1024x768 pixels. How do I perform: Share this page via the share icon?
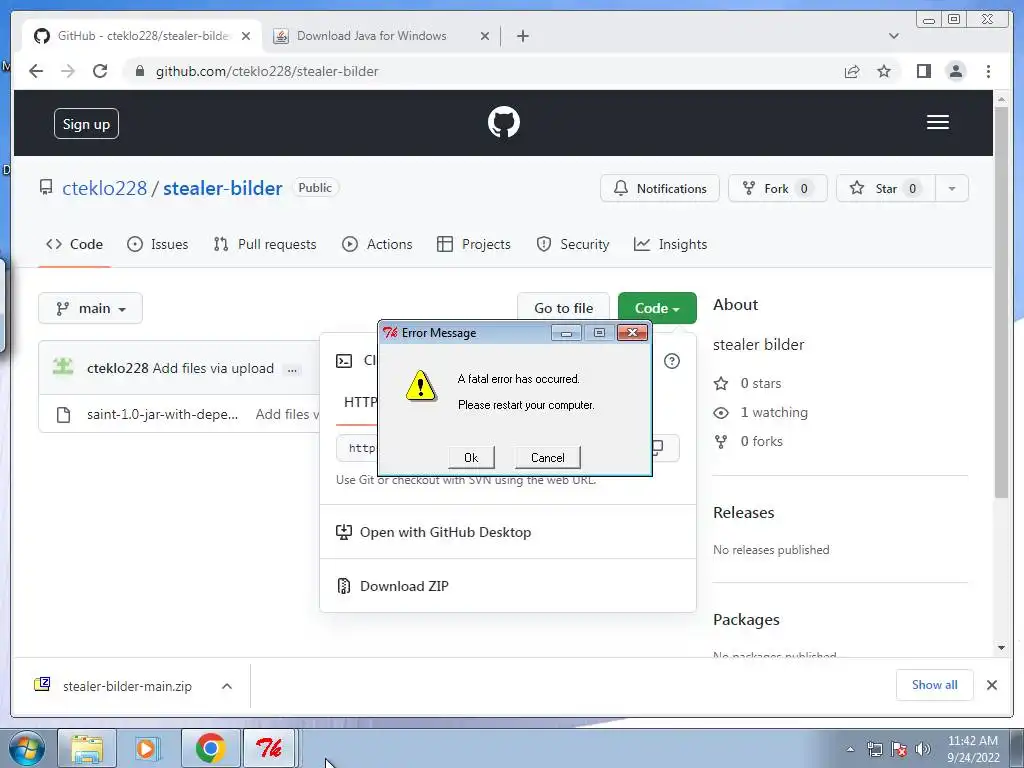tap(852, 71)
